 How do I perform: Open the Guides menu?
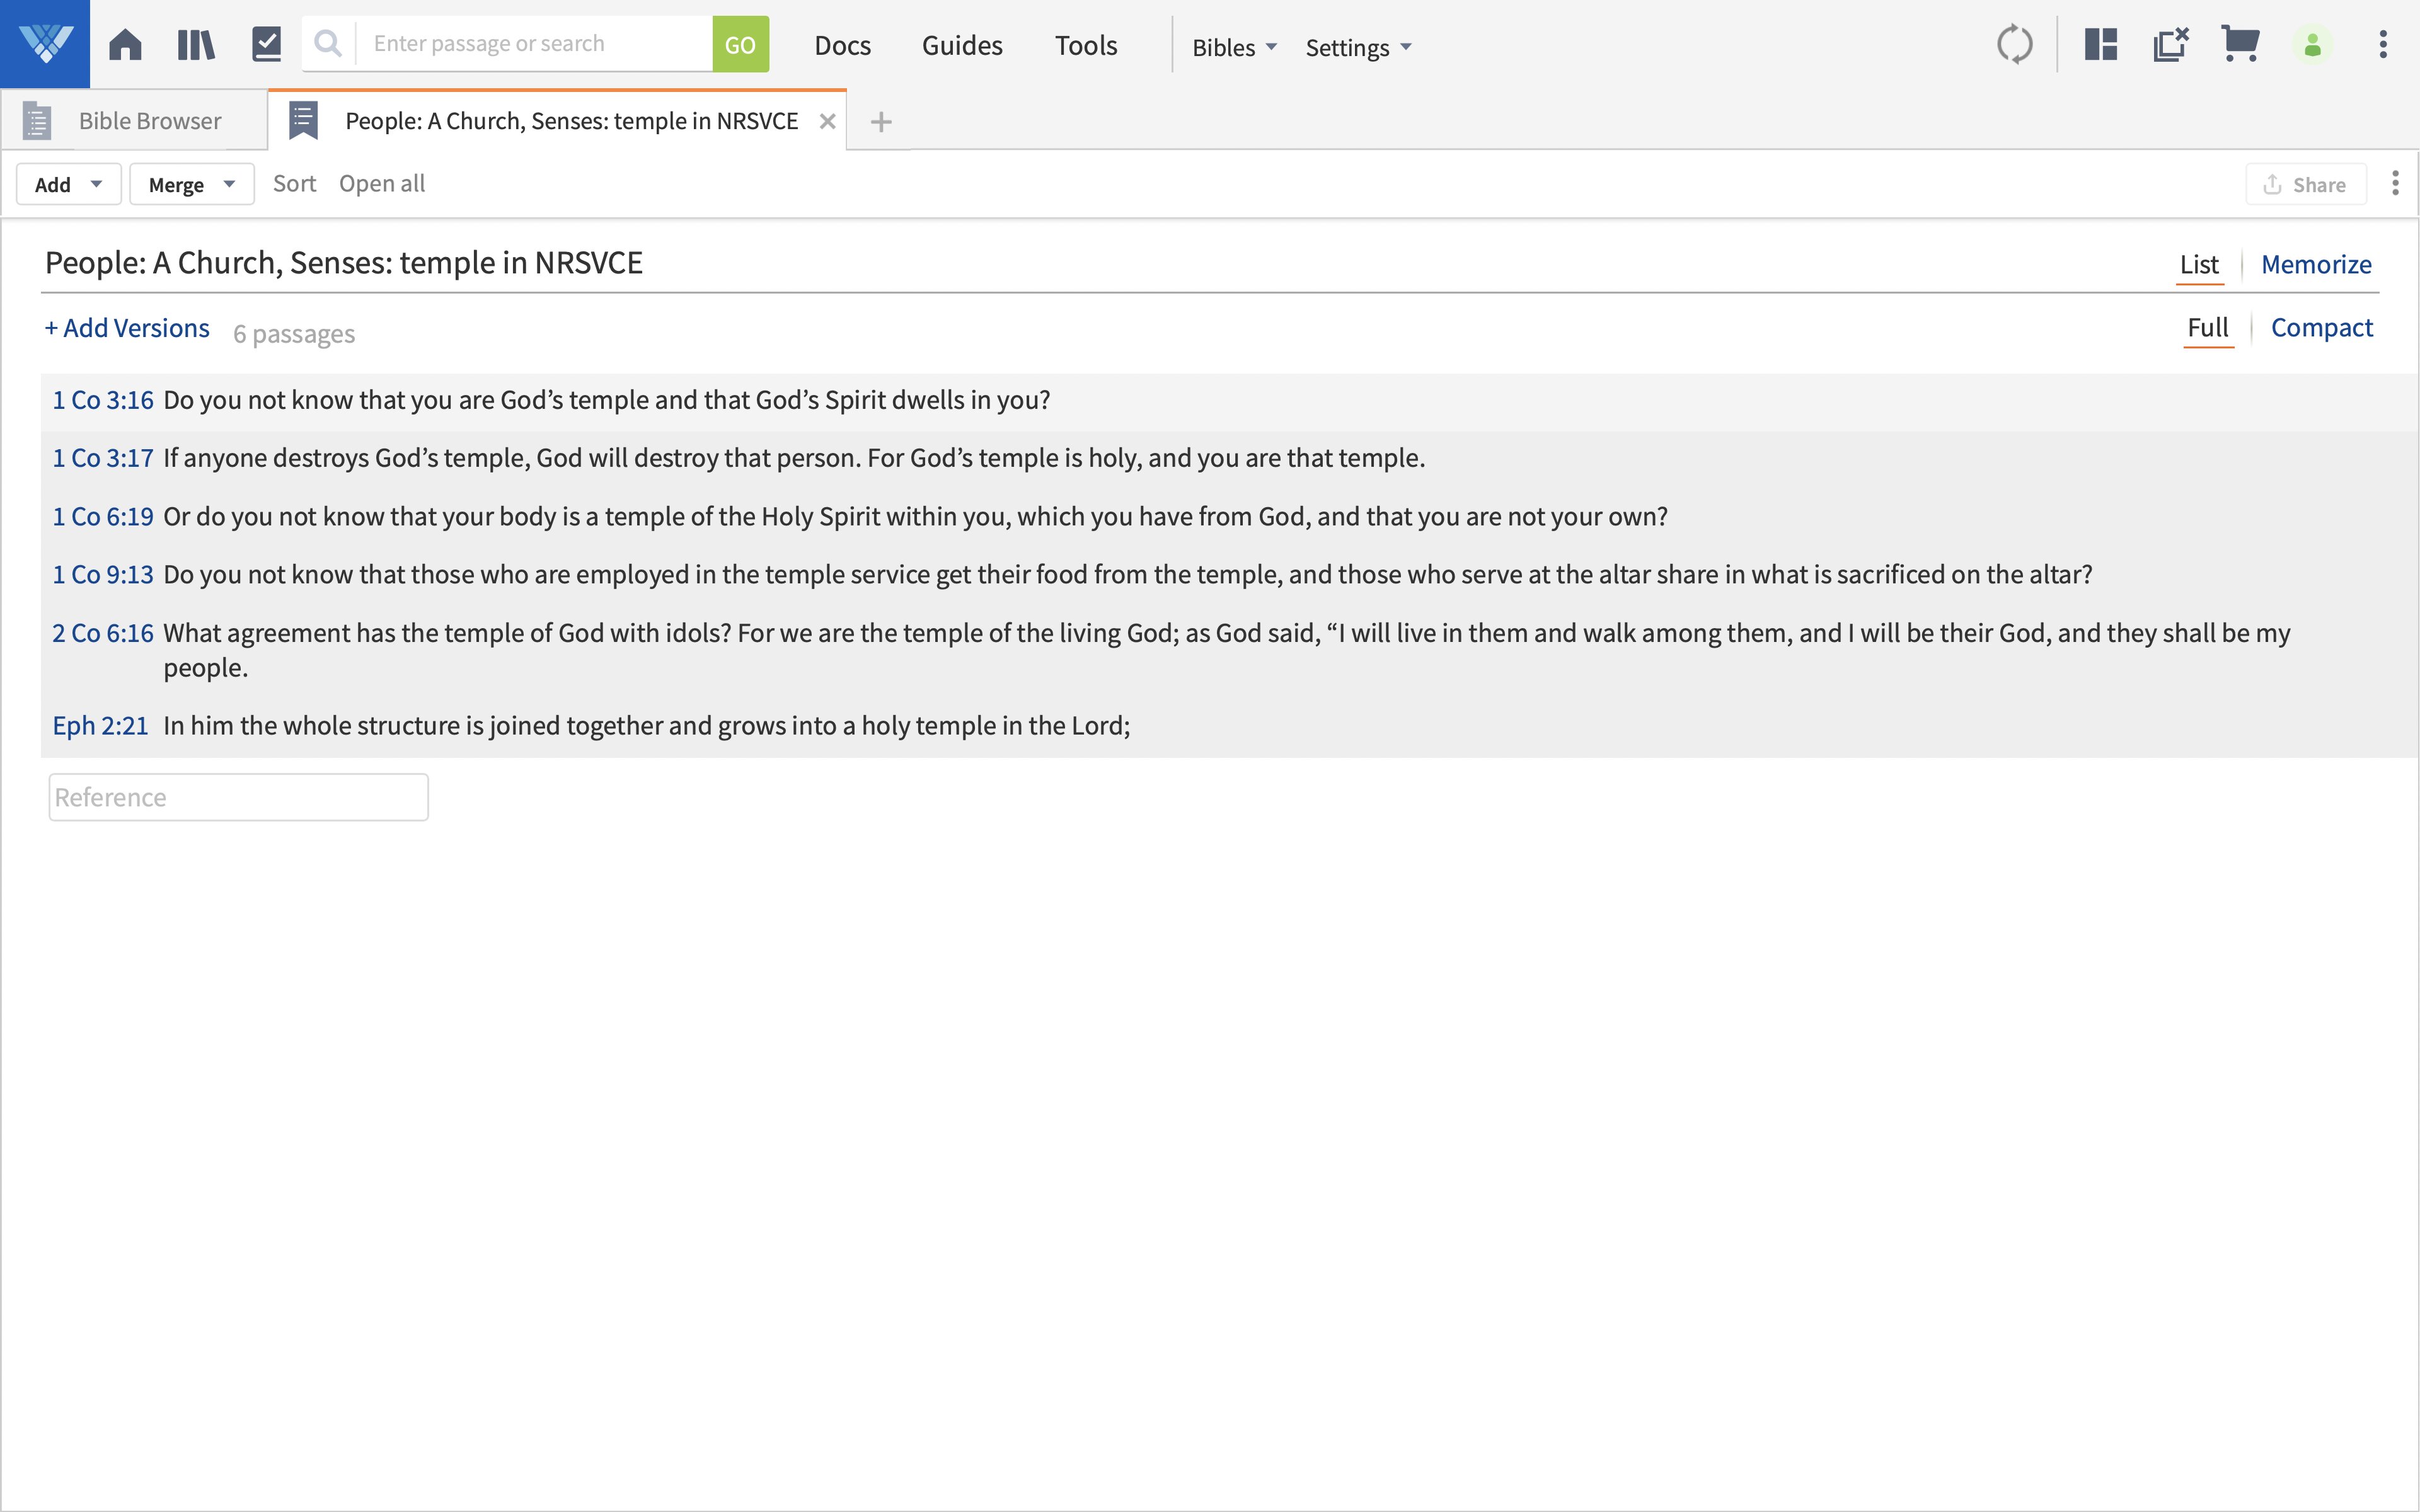962,46
